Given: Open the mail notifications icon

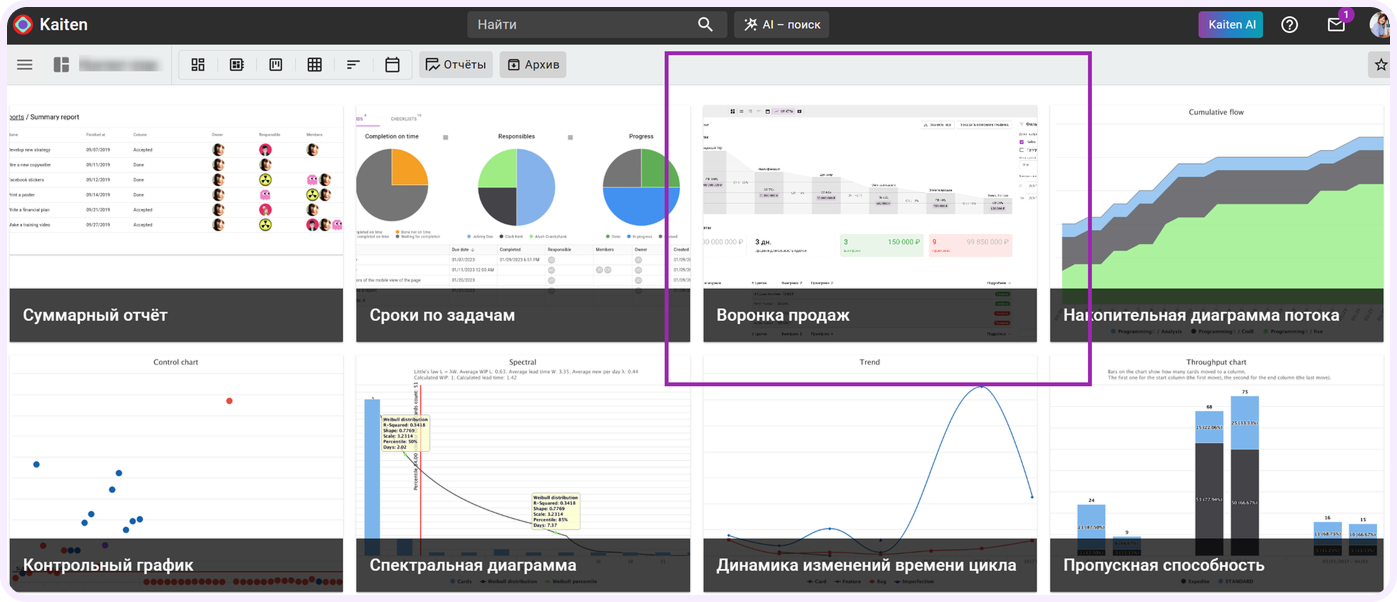Looking at the screenshot, I should pyautogui.click(x=1336, y=25).
